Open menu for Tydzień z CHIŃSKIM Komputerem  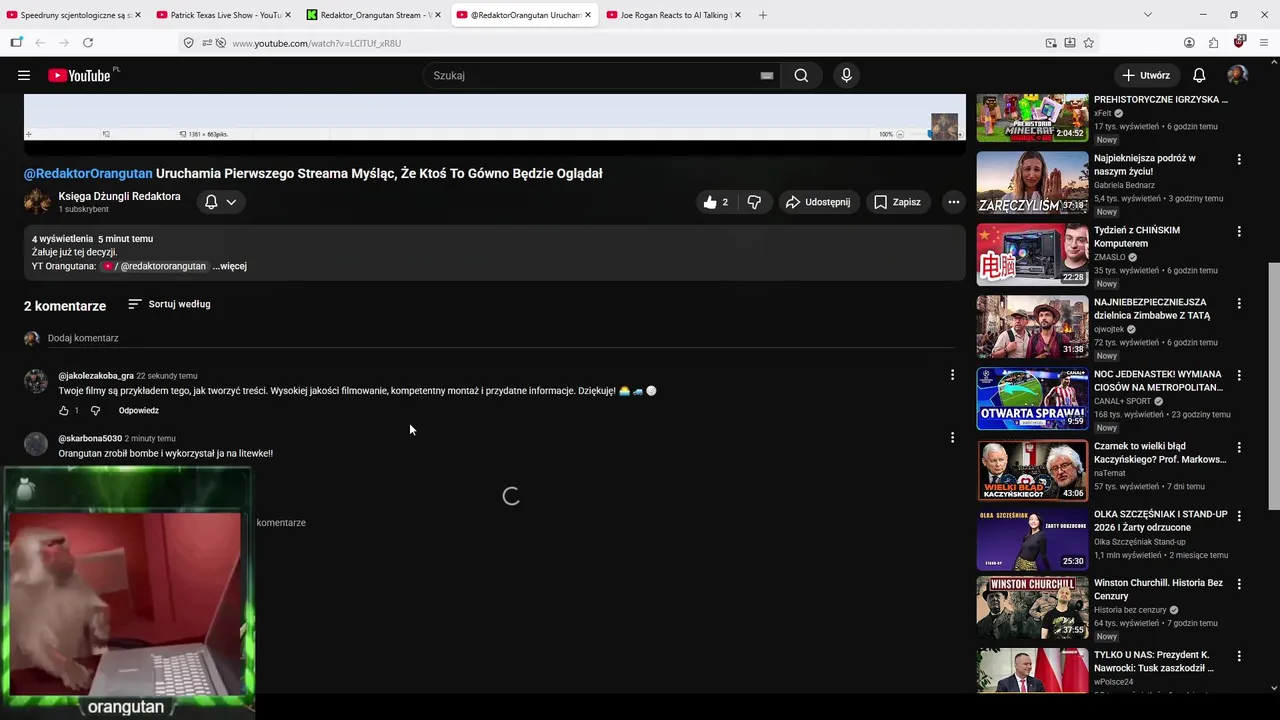[1239, 231]
